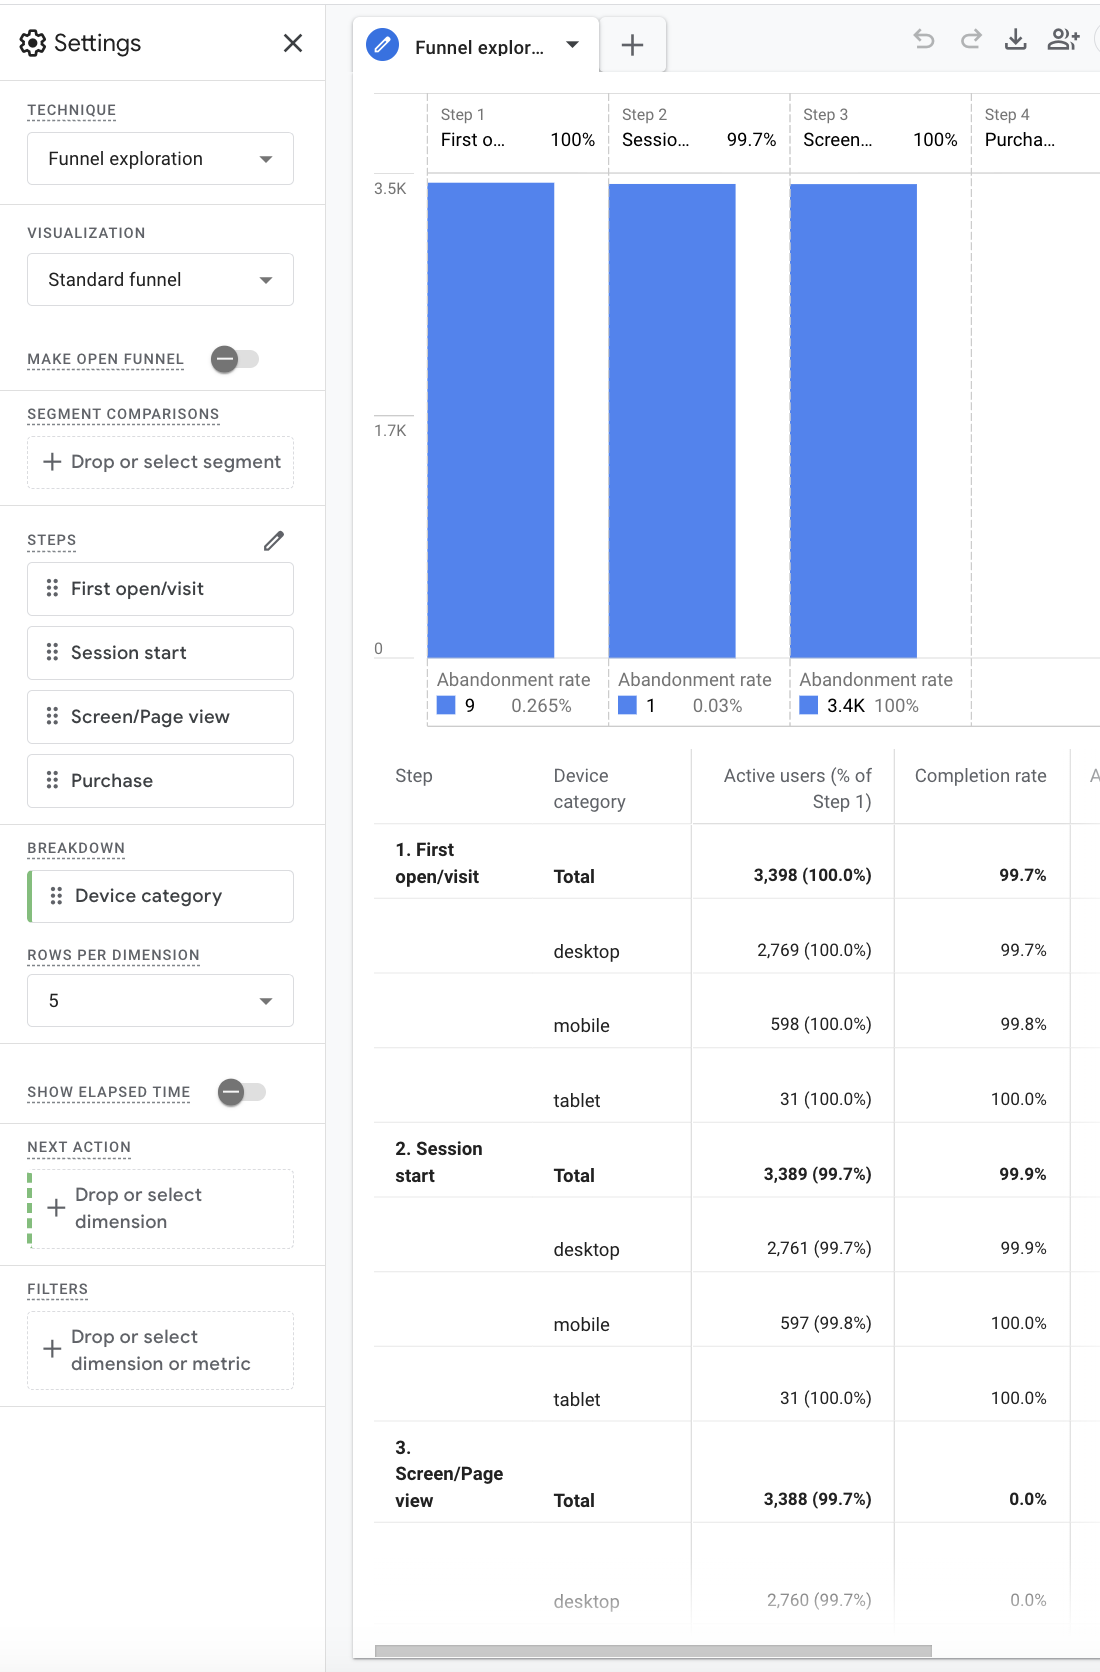This screenshot has width=1100, height=1672.
Task: Click the horizontal scrollbar under the table
Action: click(x=652, y=1651)
